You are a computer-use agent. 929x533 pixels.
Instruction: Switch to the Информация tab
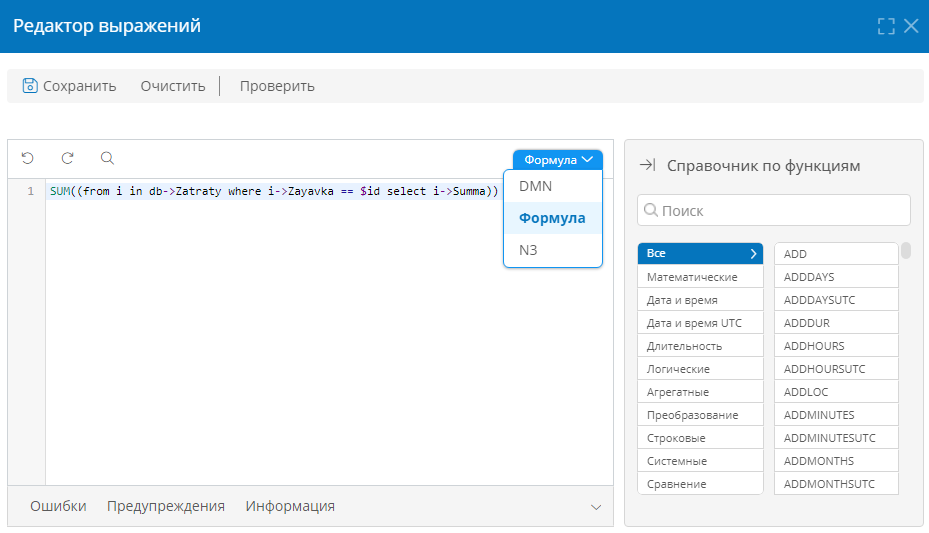tap(290, 506)
